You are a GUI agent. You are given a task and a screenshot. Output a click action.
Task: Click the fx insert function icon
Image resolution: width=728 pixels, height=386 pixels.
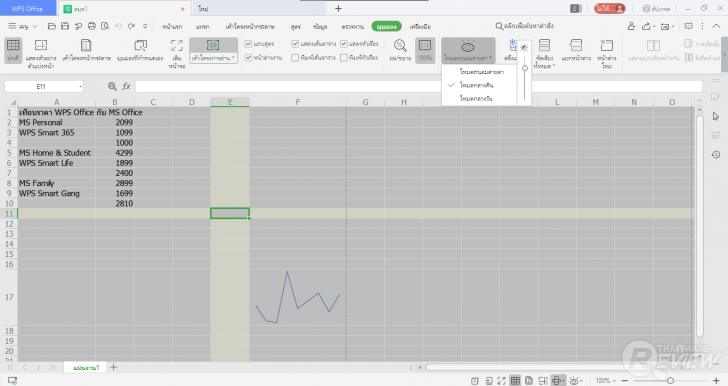(x=126, y=86)
